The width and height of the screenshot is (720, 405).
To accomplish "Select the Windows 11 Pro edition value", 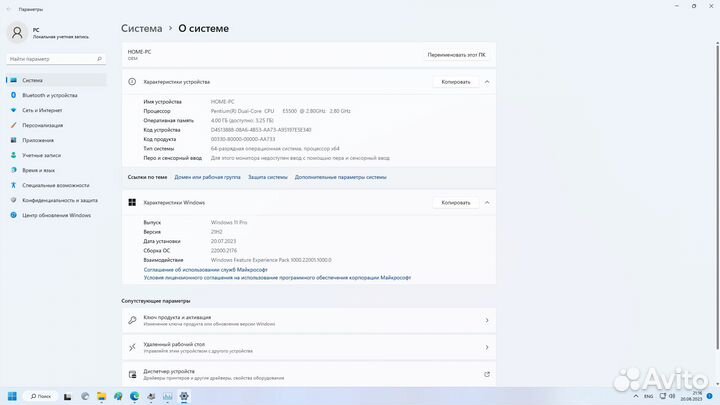I will point(229,222).
